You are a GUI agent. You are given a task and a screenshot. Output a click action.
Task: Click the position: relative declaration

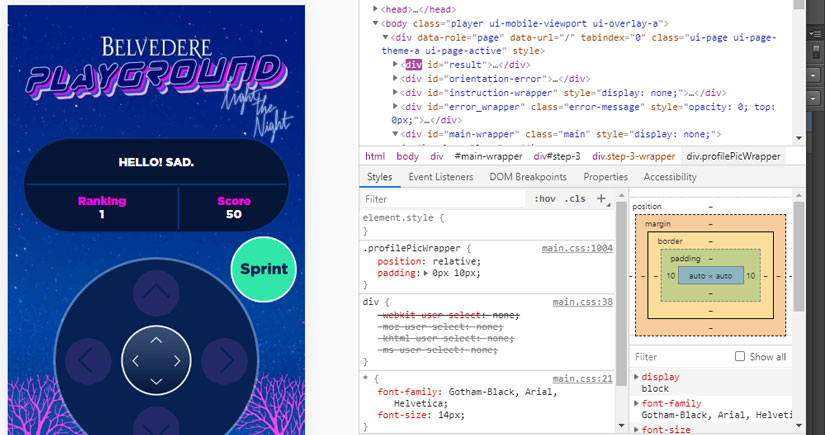click(429, 261)
